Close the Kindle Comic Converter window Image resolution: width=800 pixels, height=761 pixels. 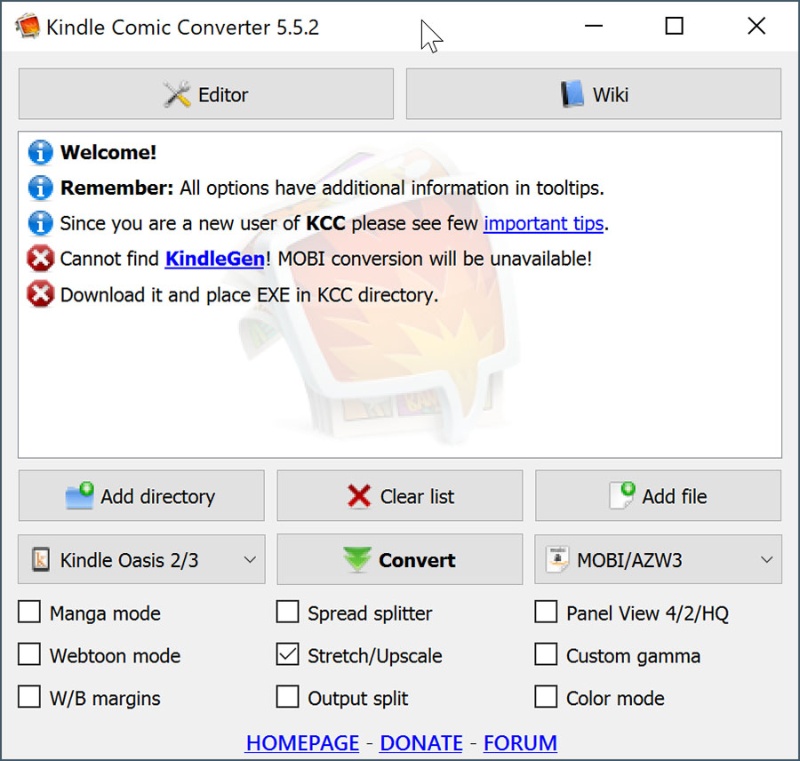[756, 26]
